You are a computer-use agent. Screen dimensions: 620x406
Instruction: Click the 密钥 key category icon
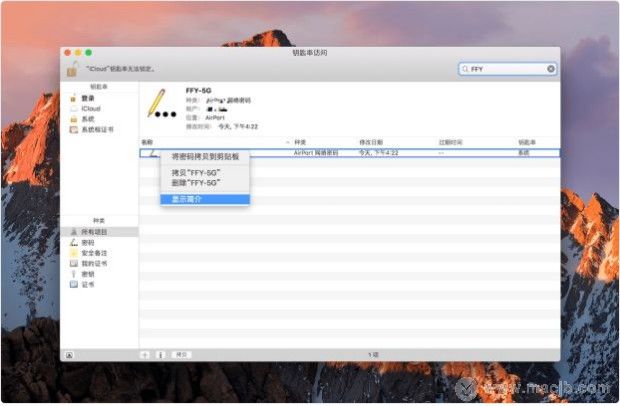tap(74, 274)
